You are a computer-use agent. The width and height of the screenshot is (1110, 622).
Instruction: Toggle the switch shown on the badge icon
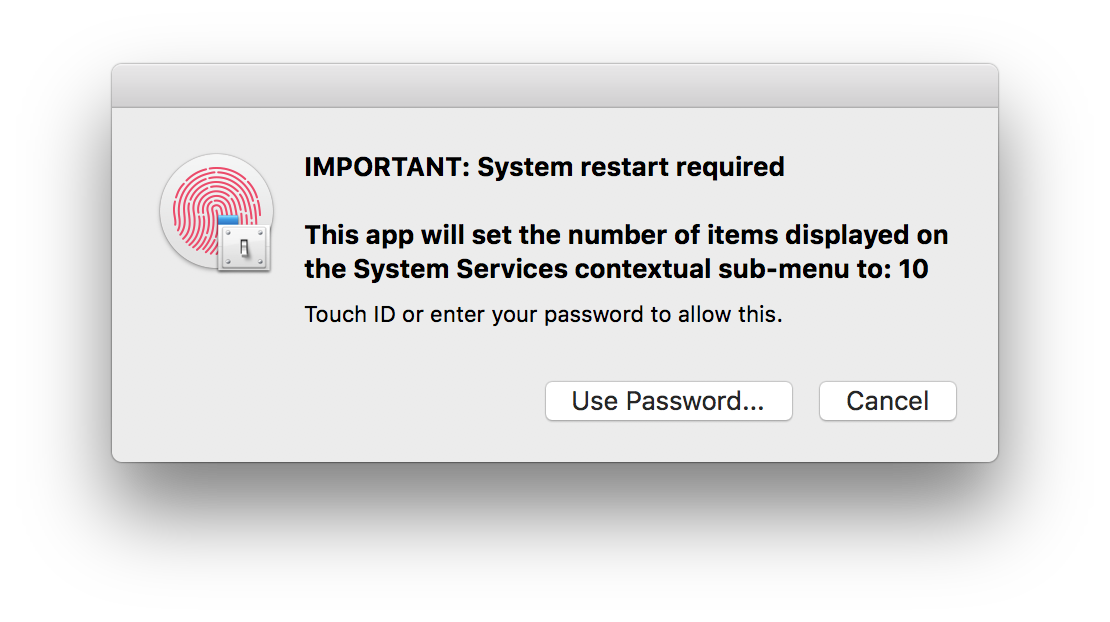[x=243, y=245]
